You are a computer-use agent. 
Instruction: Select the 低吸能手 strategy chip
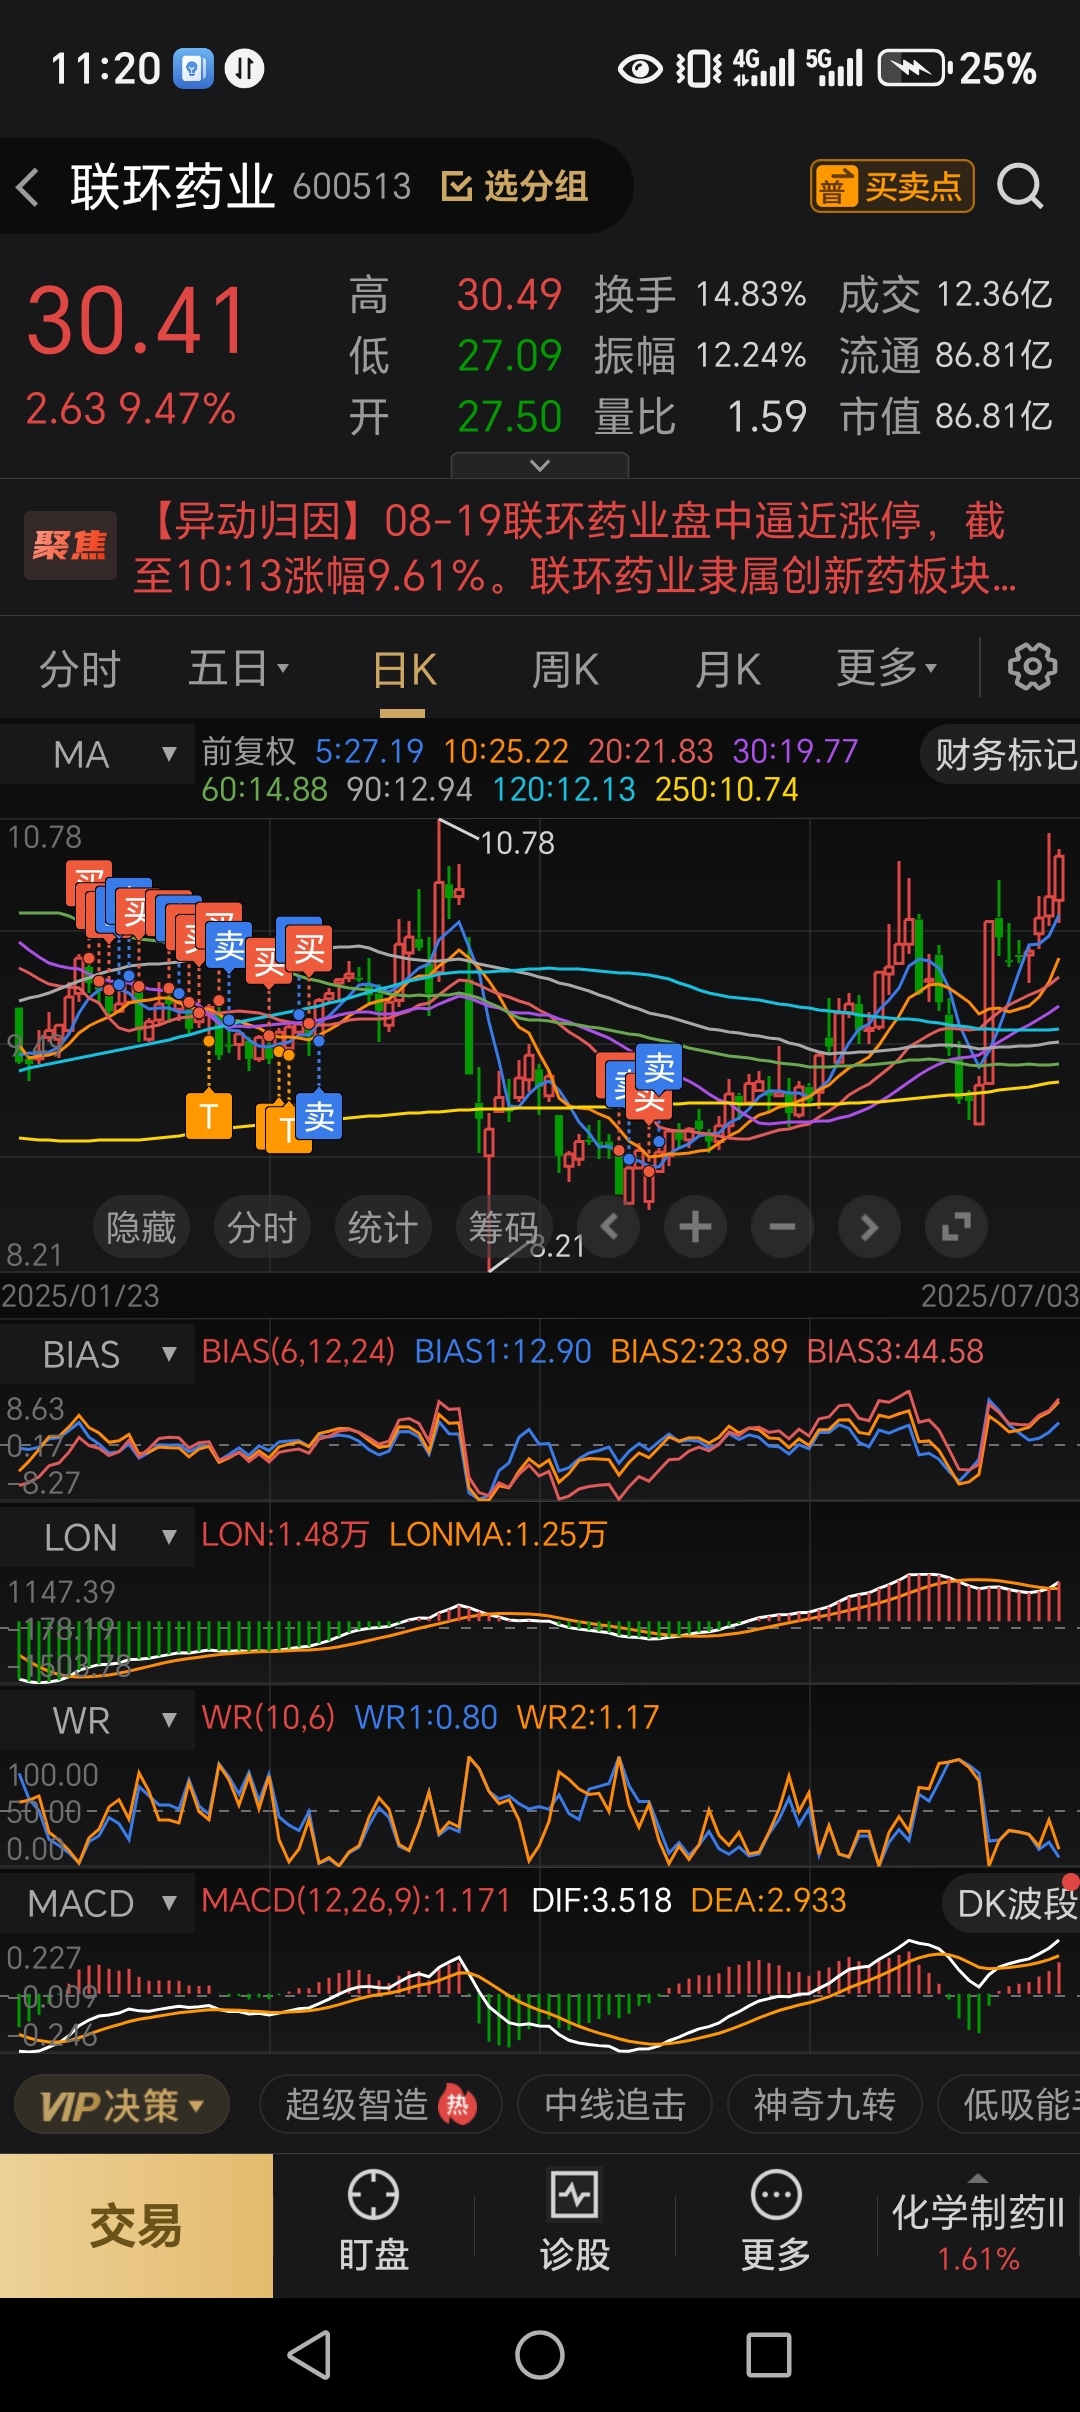1010,2105
